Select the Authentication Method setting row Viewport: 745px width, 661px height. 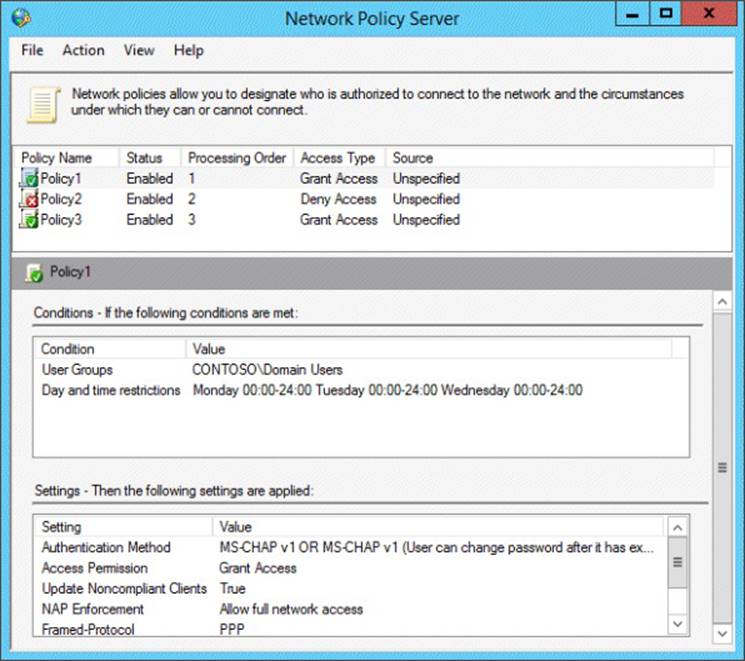click(x=106, y=548)
